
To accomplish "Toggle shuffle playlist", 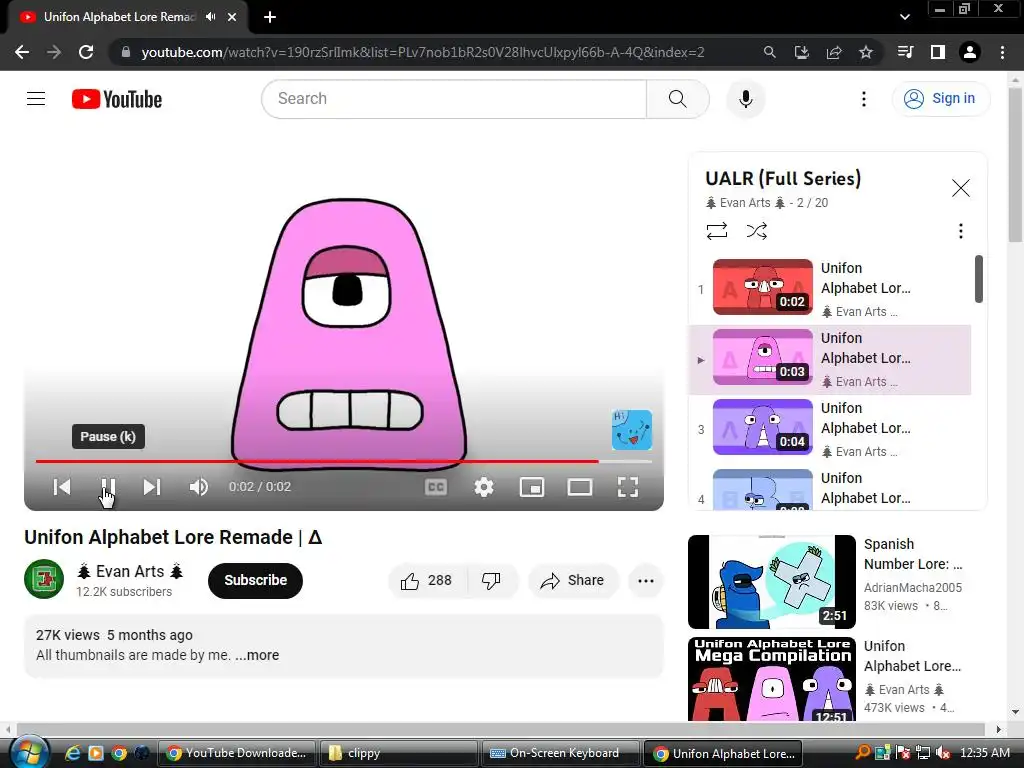I will click(756, 231).
